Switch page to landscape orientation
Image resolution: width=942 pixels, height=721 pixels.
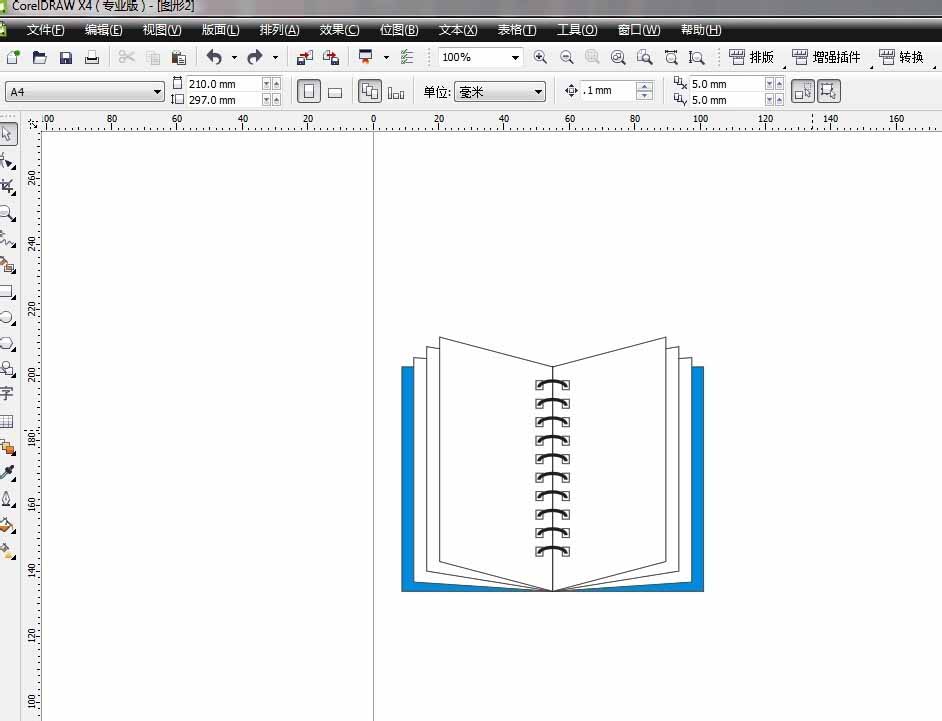click(335, 92)
